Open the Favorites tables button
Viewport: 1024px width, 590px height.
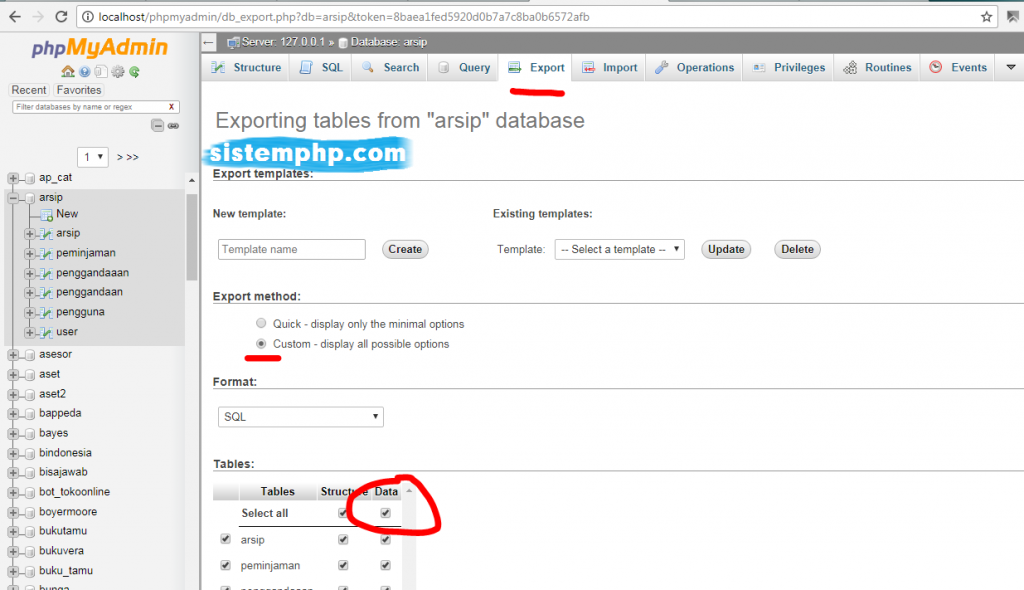[78, 90]
